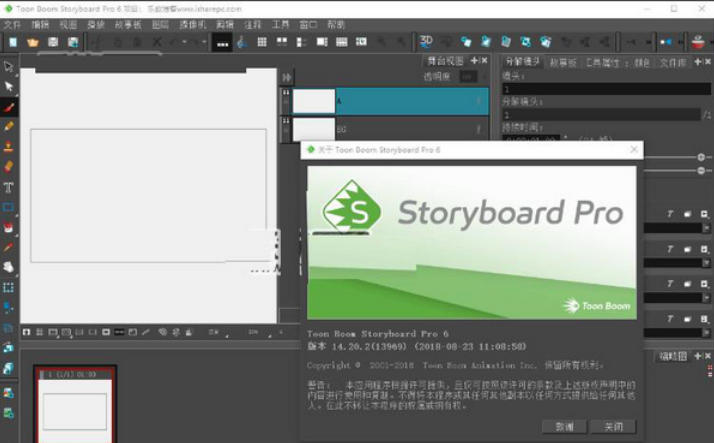Click the Open folder icon in toolbar

(32, 42)
